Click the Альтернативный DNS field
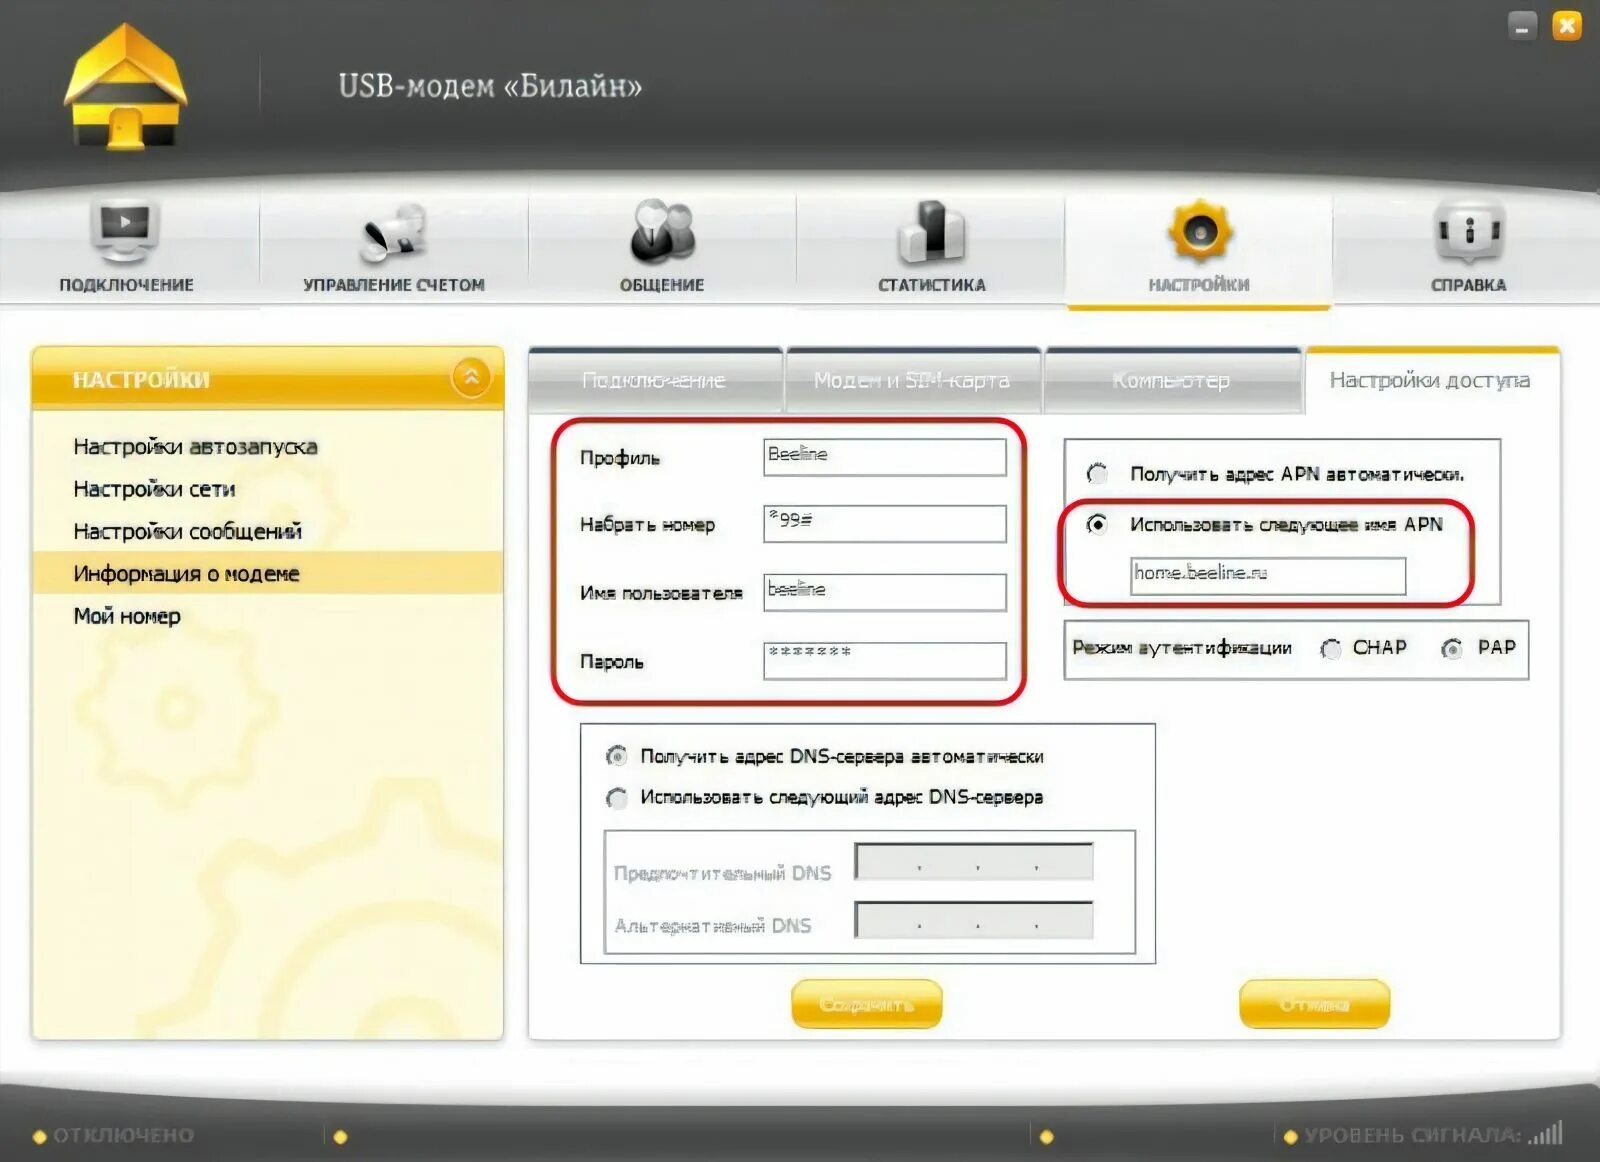 pos(974,920)
